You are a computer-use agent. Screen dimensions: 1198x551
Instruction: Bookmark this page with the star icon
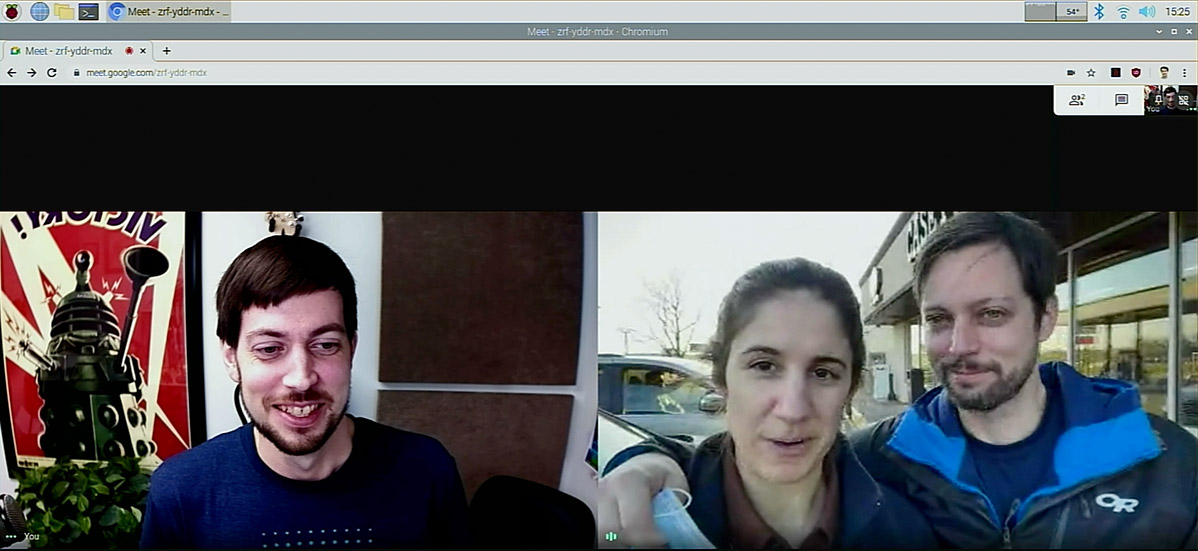tap(1092, 73)
